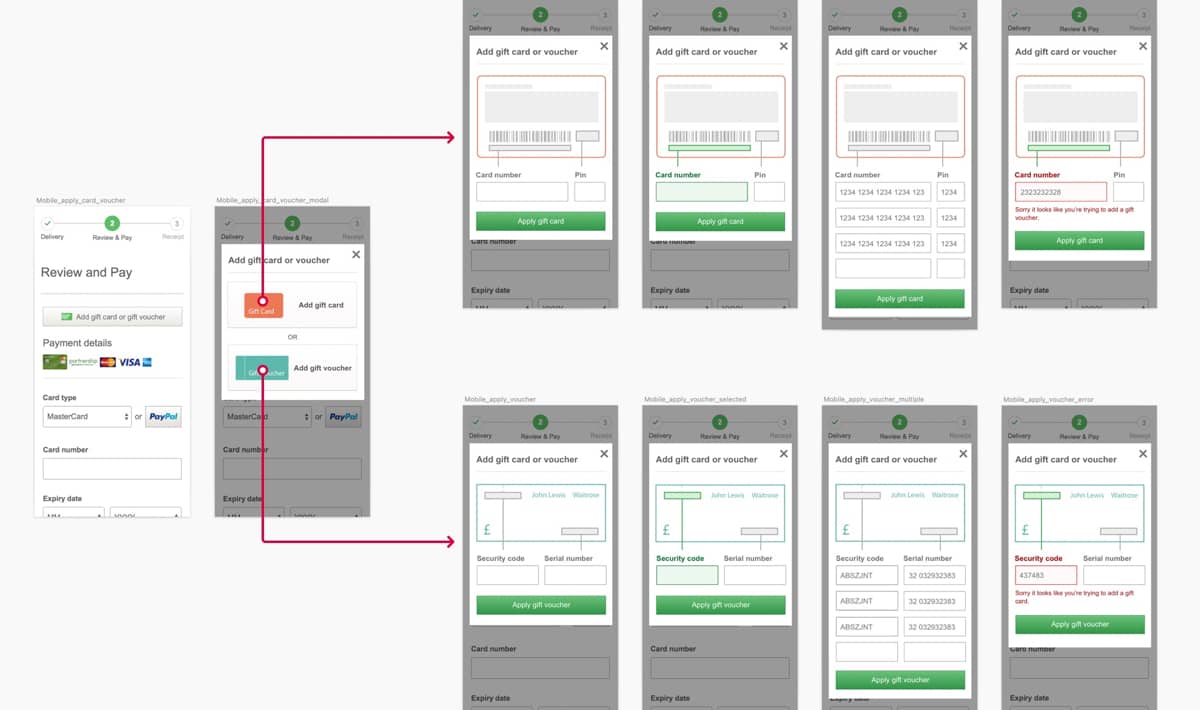Image resolution: width=1200 pixels, height=710 pixels.
Task: Click the Security code field showing ABSZJNT
Action: tap(866, 574)
